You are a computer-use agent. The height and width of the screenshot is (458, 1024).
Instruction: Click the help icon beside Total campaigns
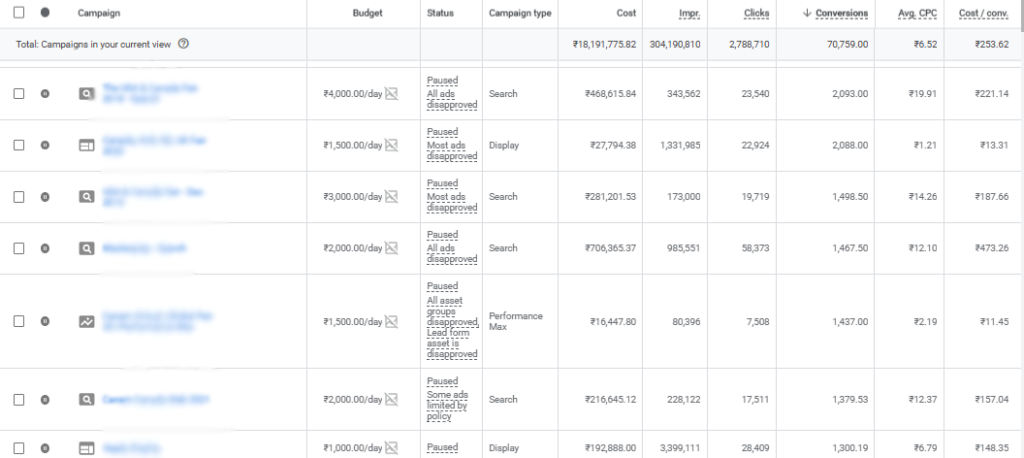(x=184, y=44)
